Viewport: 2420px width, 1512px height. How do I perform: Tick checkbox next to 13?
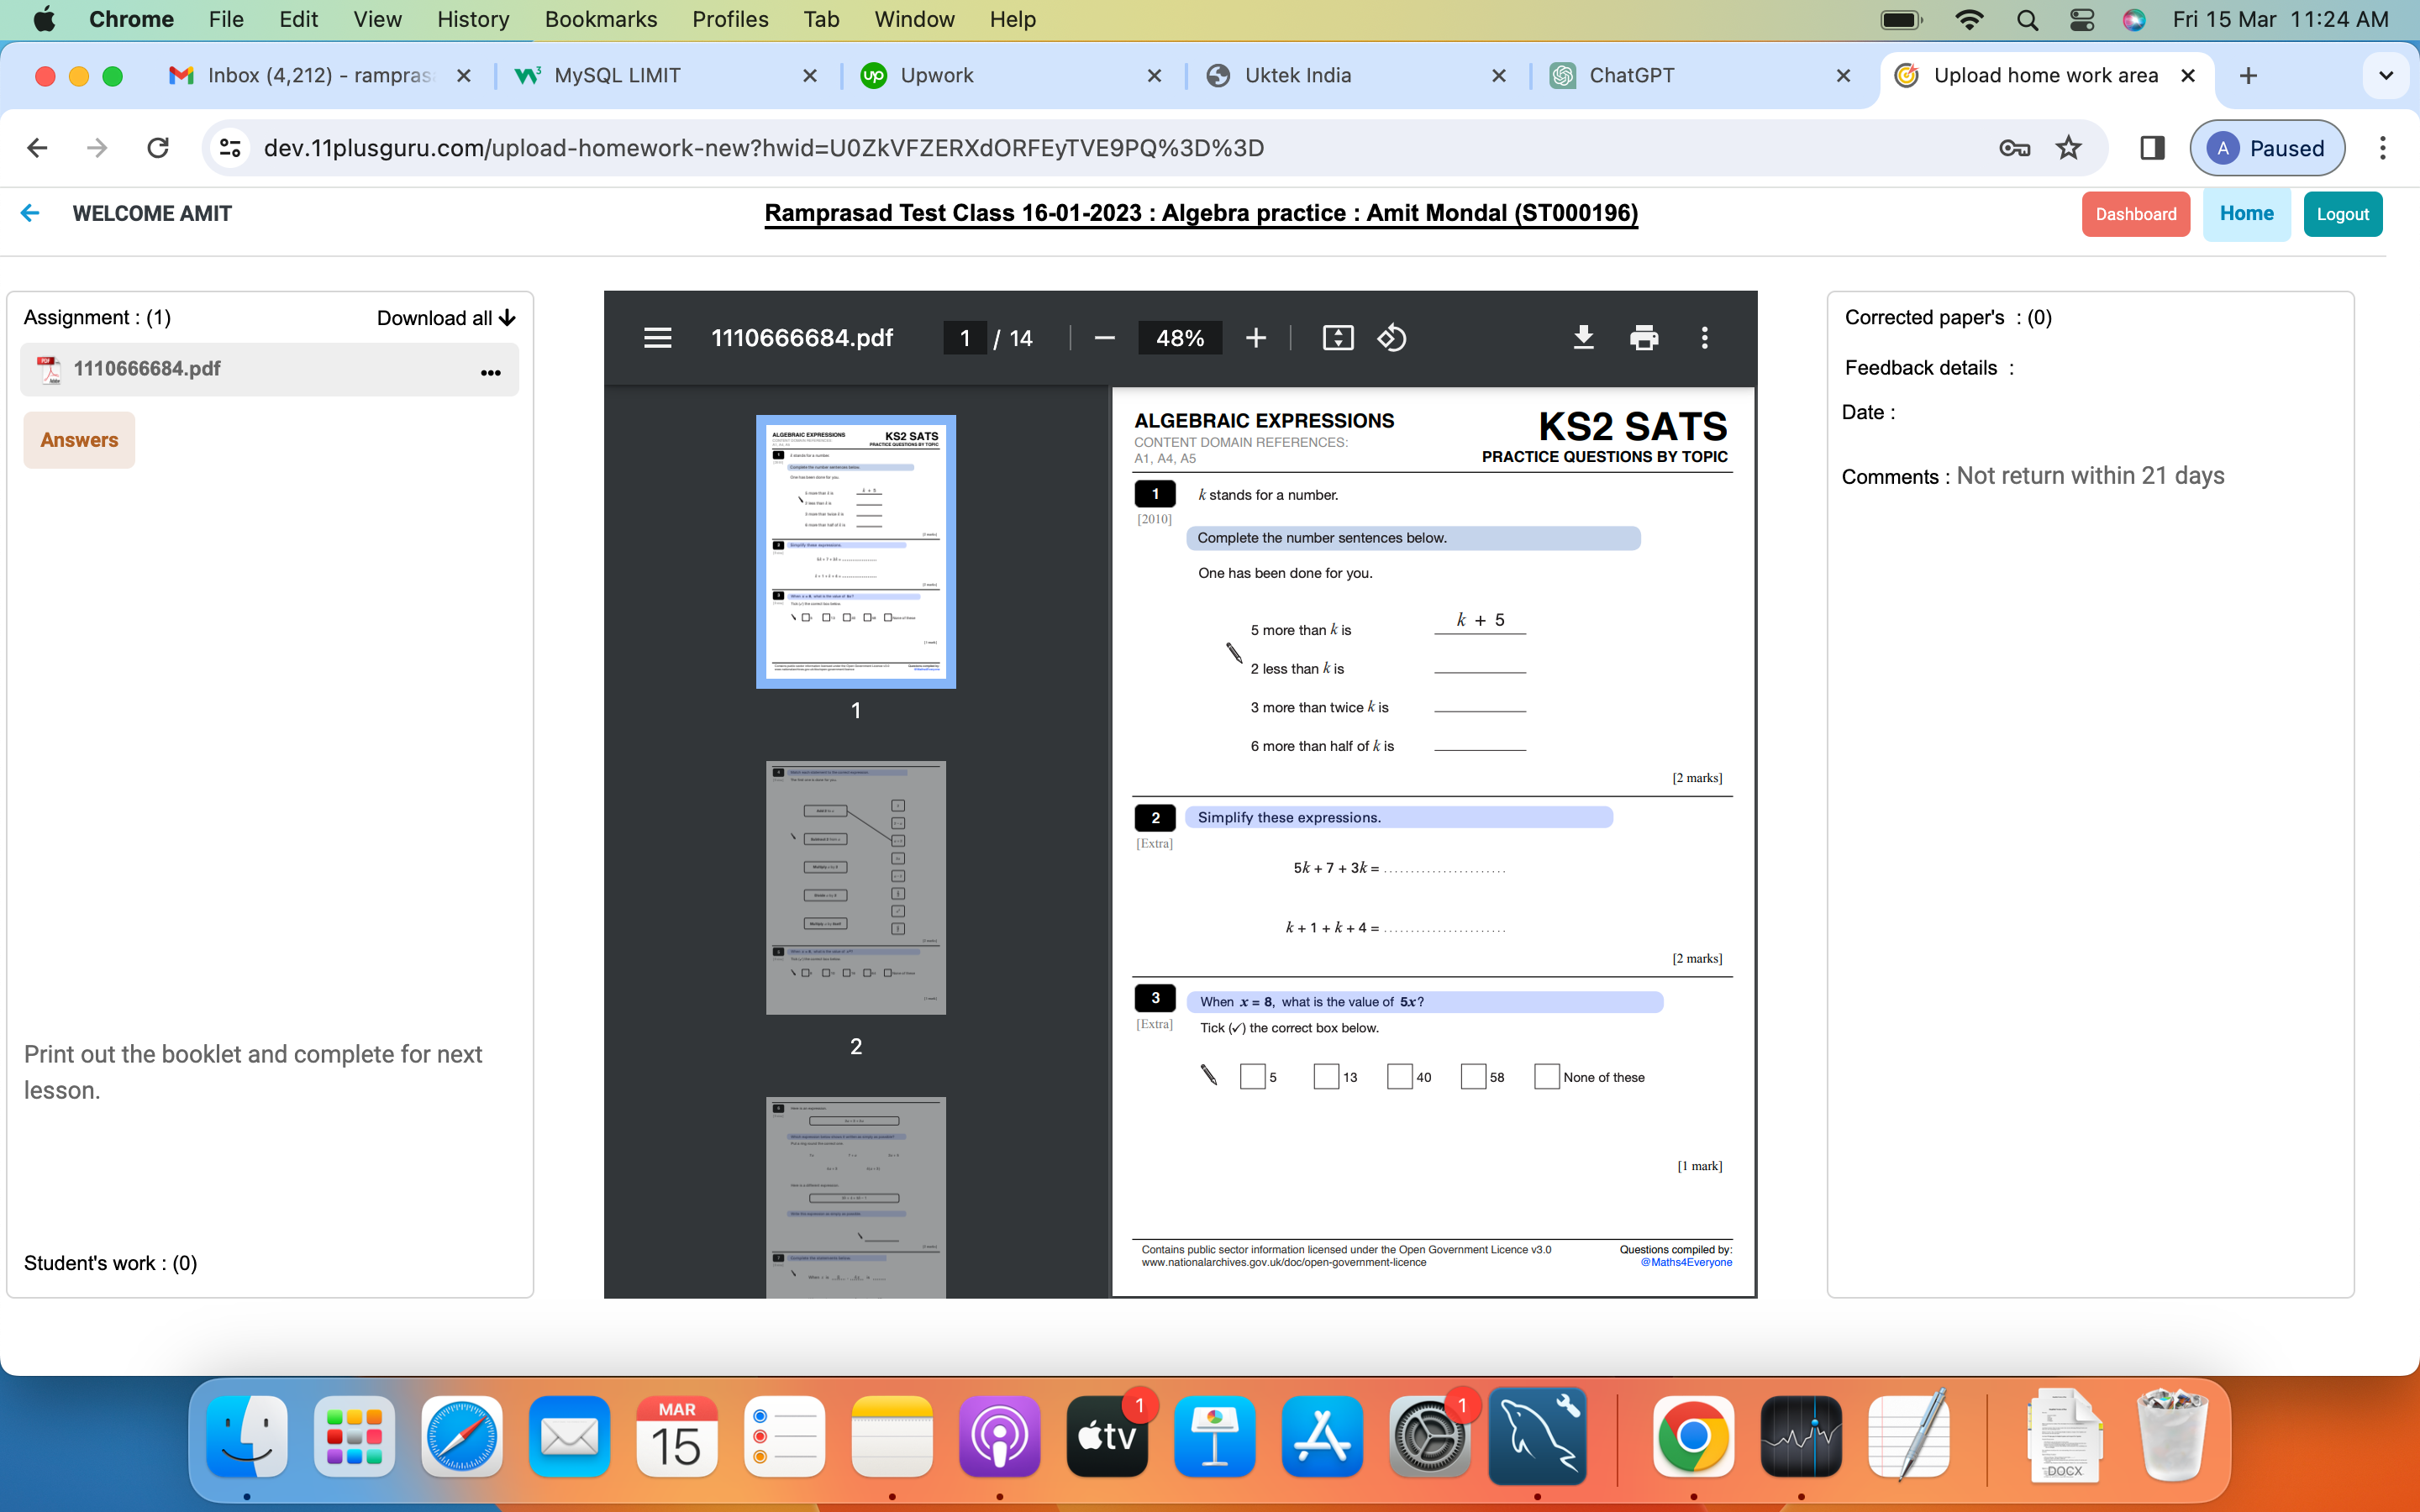1325,1076
